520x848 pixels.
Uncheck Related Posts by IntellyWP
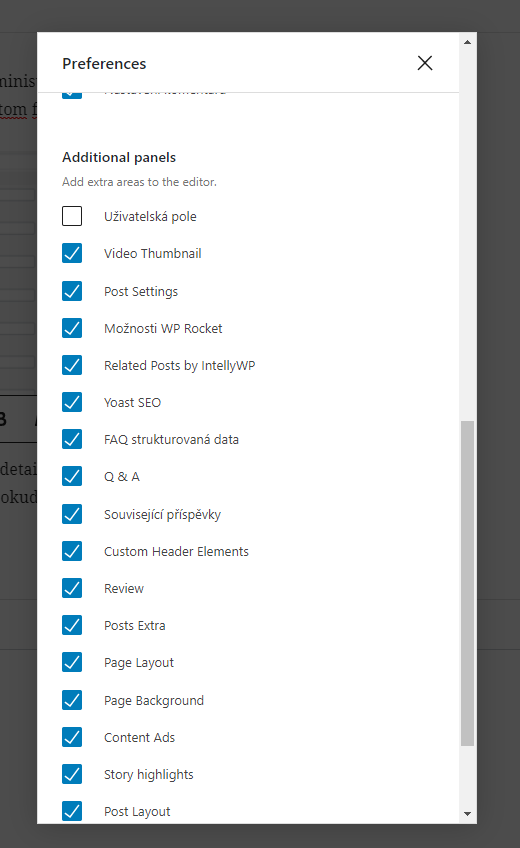(x=72, y=365)
